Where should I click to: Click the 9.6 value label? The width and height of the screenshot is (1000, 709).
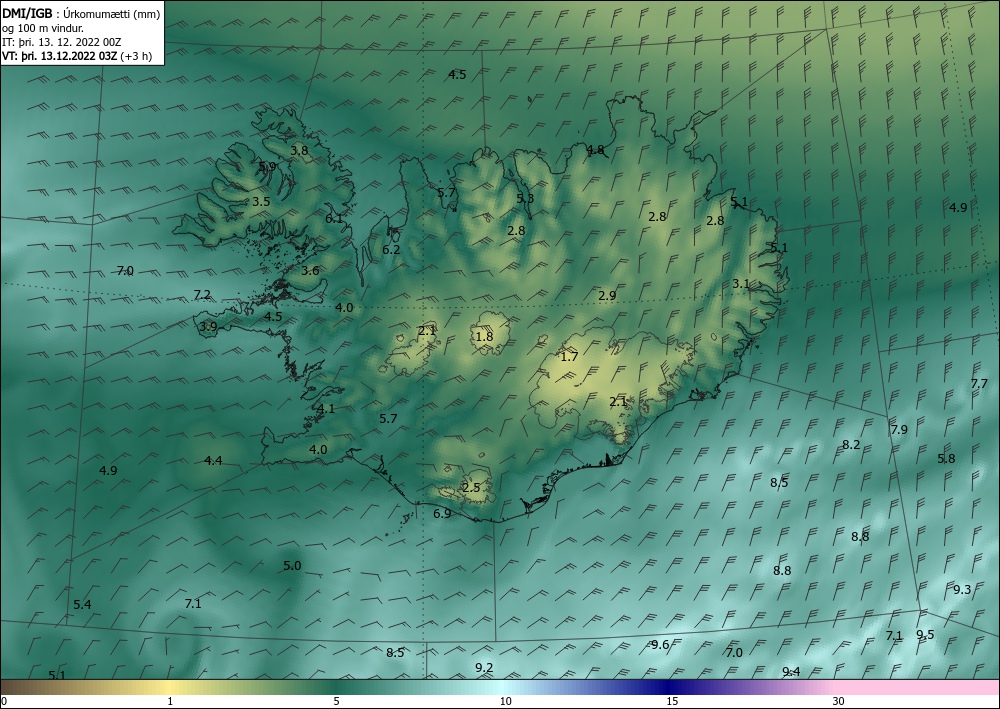660,645
